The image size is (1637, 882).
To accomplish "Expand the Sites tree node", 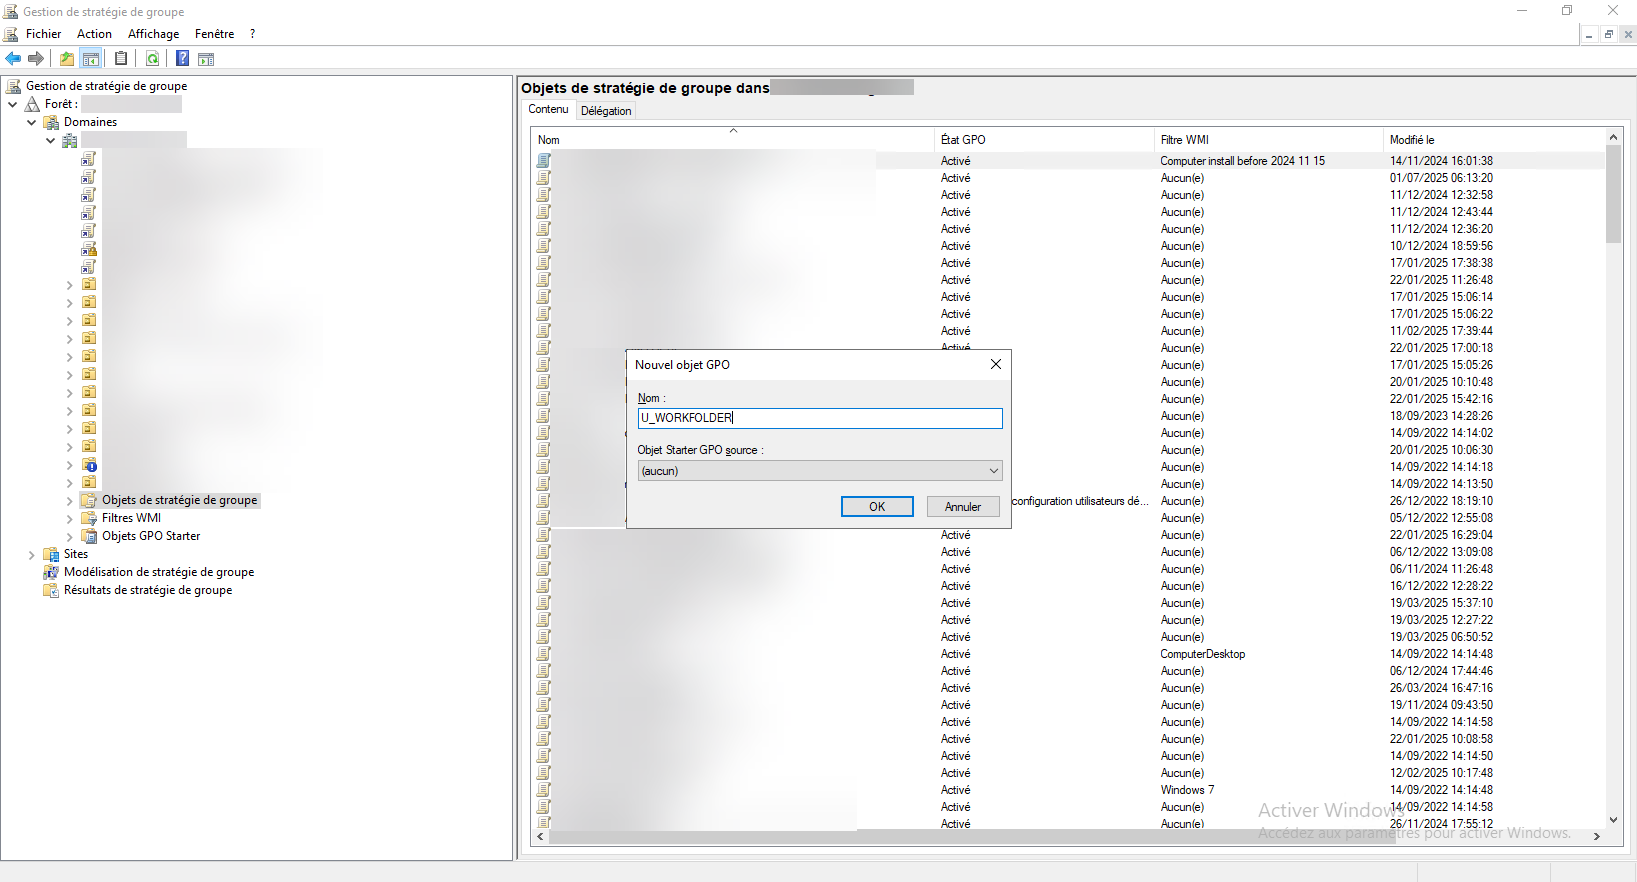I will coord(31,555).
